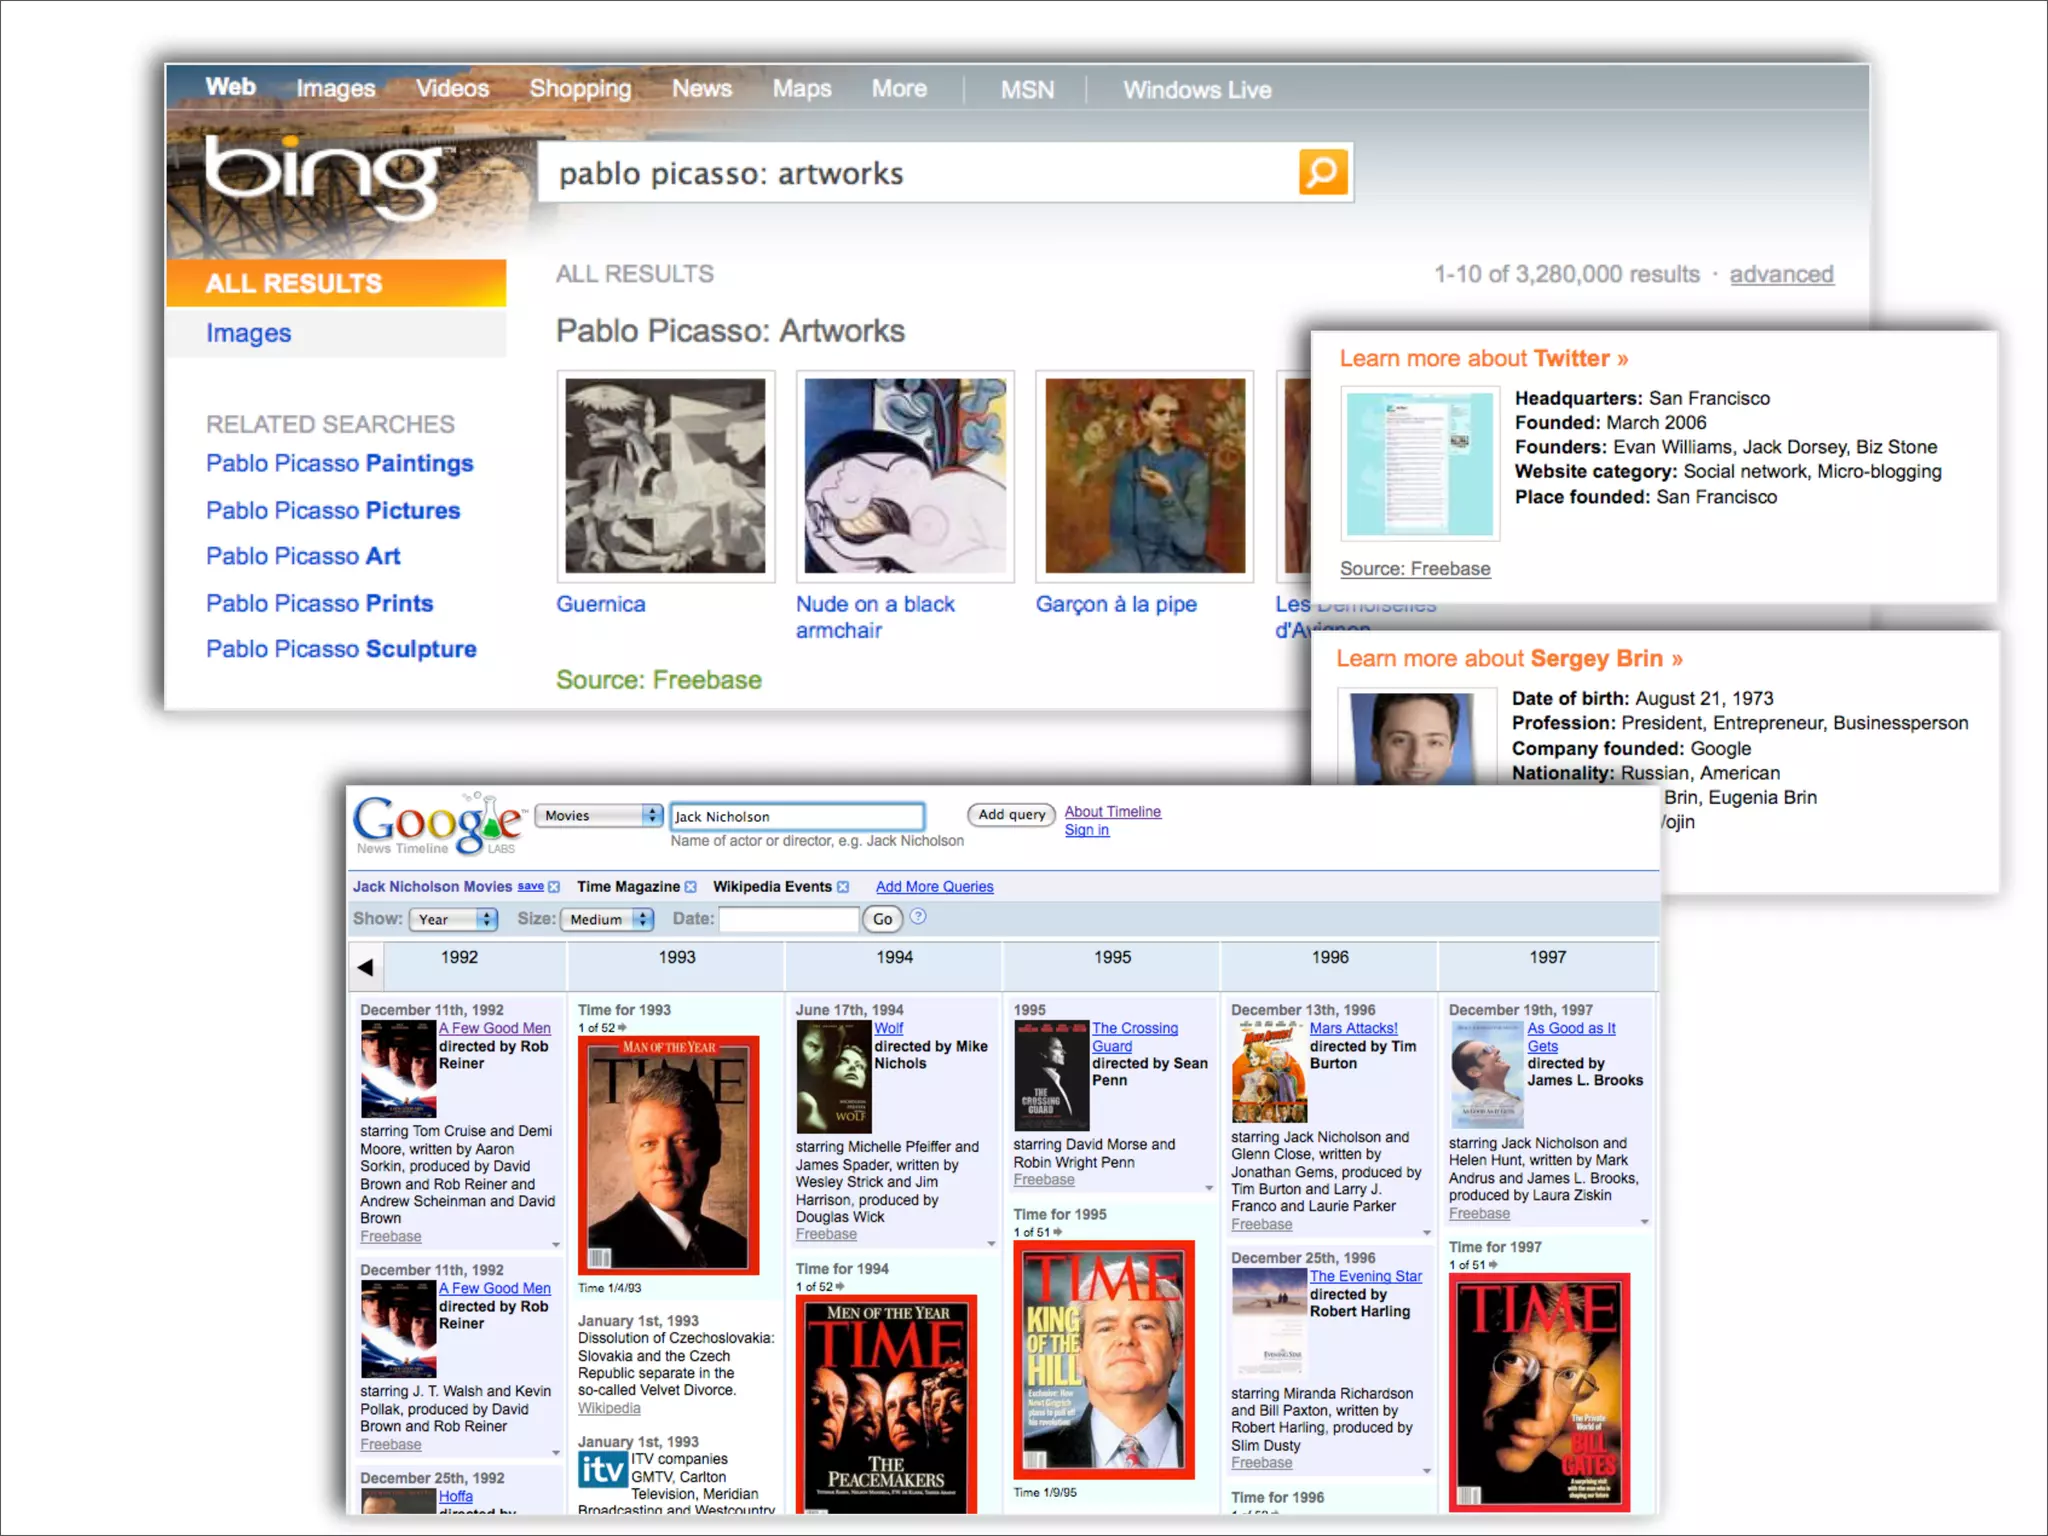Open the Movies query type dropdown
Screen dimensions: 2048x1536
pyautogui.click(x=598, y=816)
